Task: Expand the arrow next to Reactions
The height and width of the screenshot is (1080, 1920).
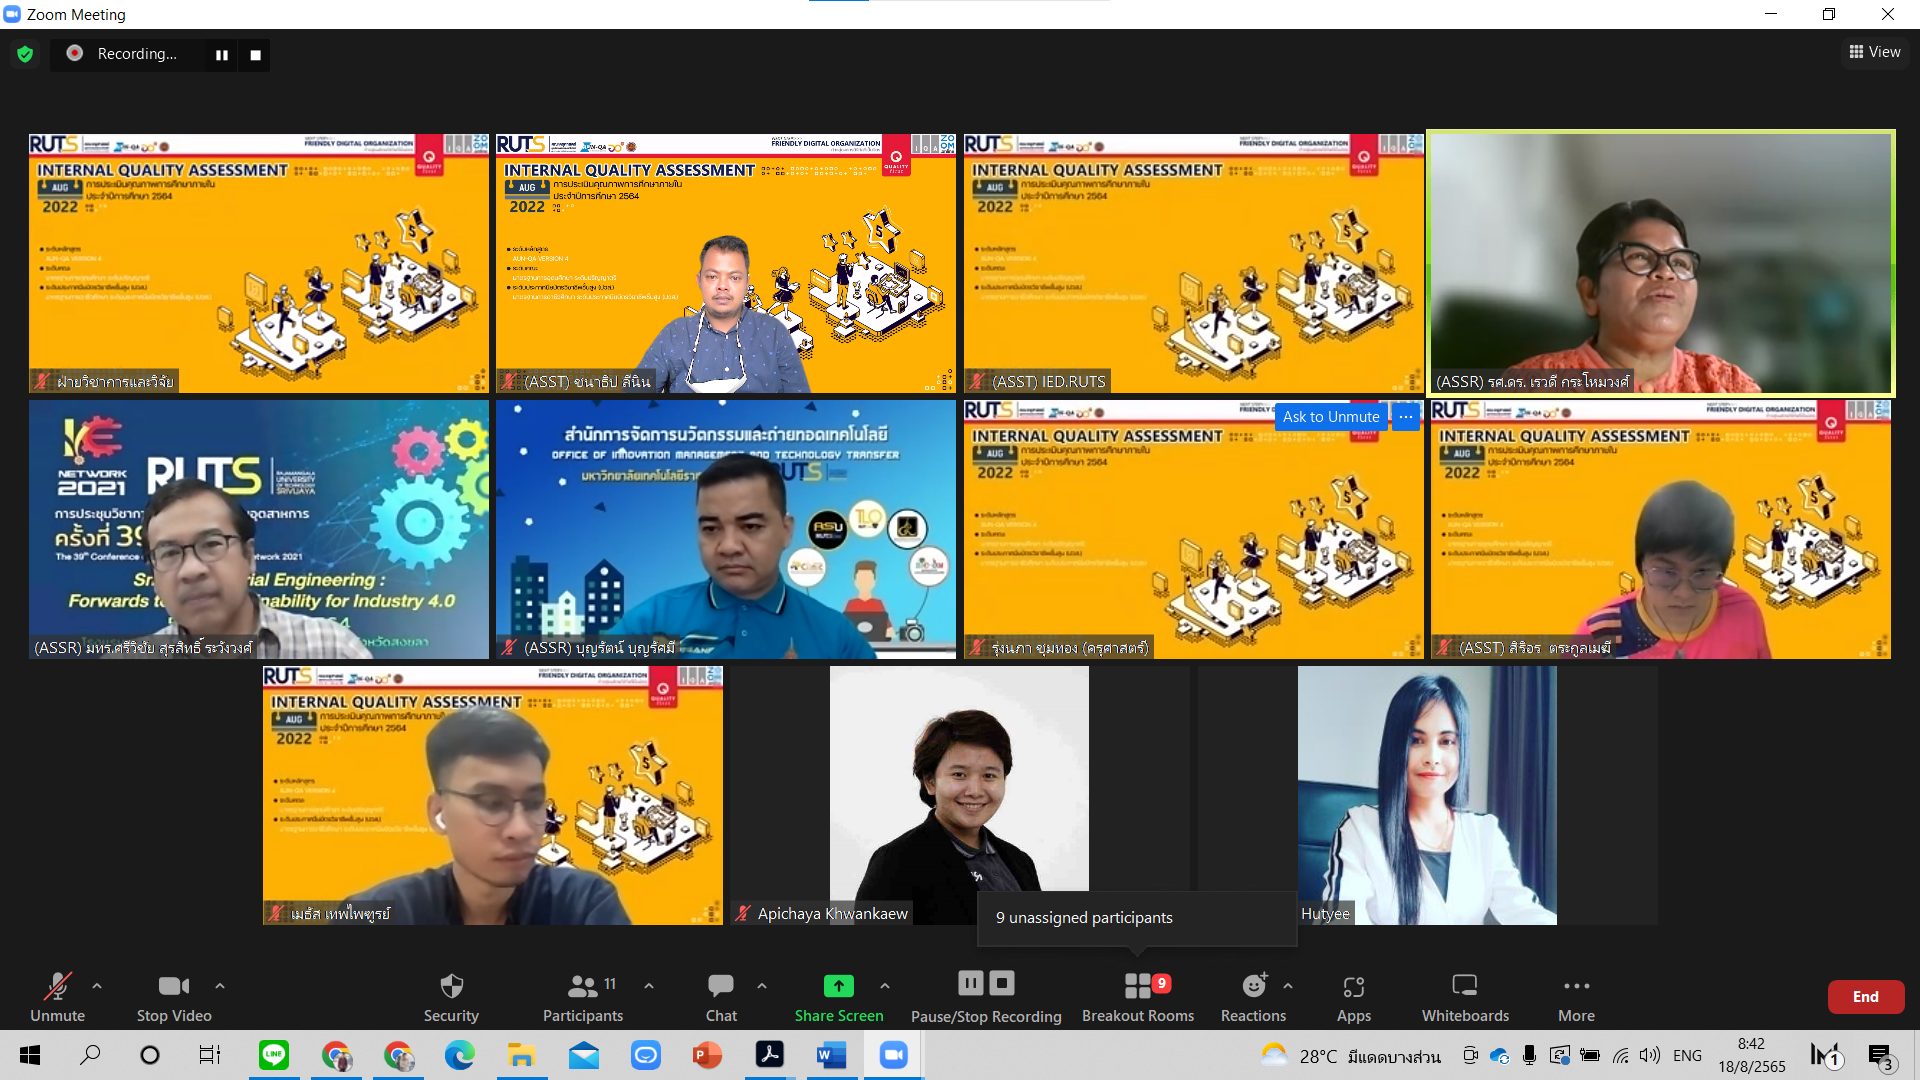Action: [1288, 986]
